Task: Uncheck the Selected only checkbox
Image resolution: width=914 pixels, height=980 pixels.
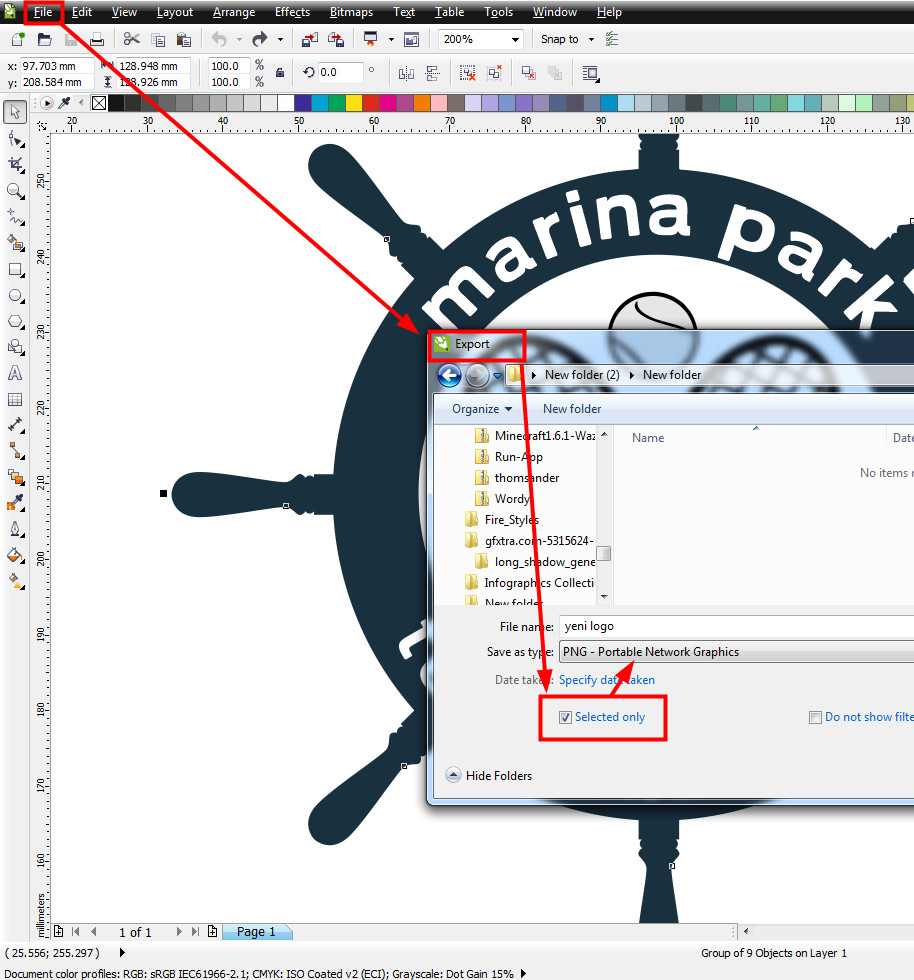Action: 565,718
